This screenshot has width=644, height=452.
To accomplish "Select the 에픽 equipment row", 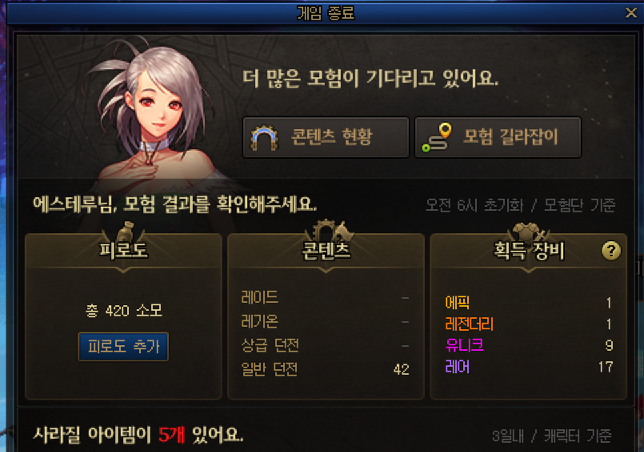I will point(529,303).
